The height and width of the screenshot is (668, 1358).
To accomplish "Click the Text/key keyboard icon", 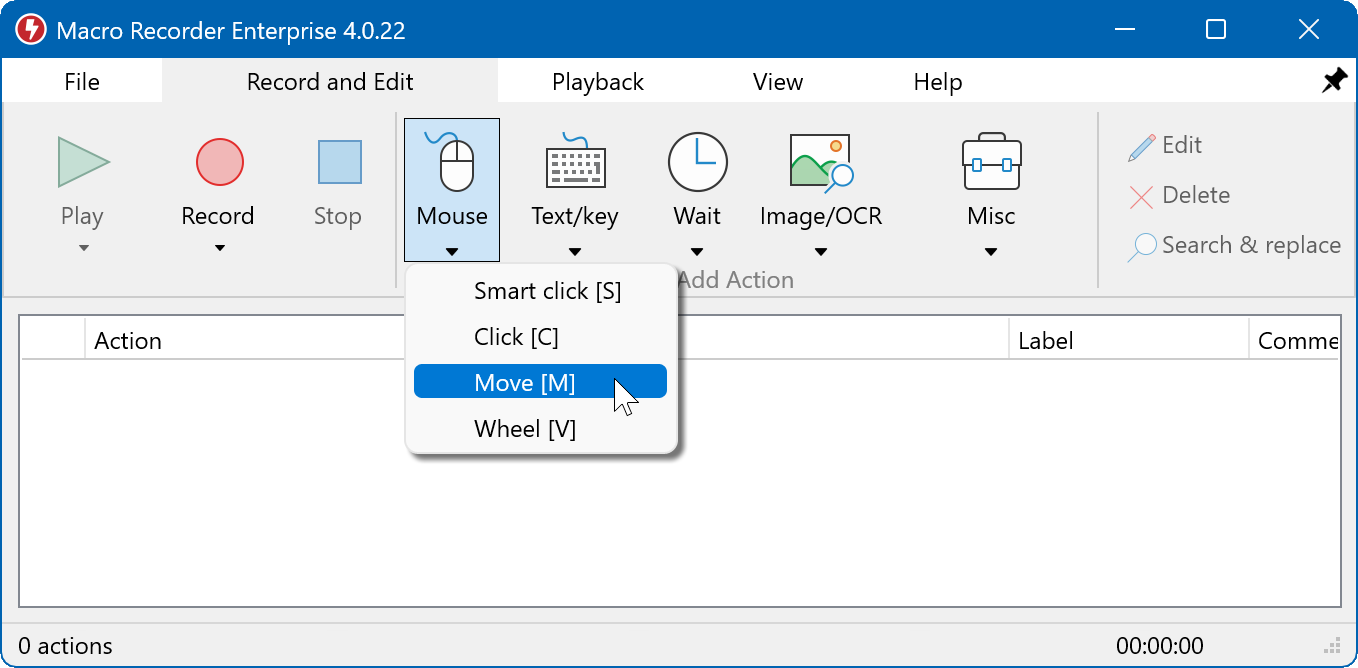I will point(575,162).
